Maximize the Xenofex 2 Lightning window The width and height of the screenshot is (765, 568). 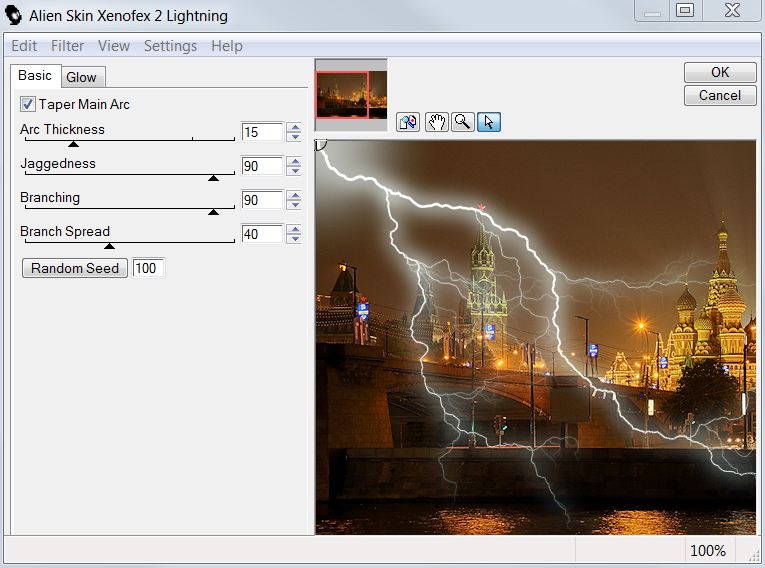[685, 10]
